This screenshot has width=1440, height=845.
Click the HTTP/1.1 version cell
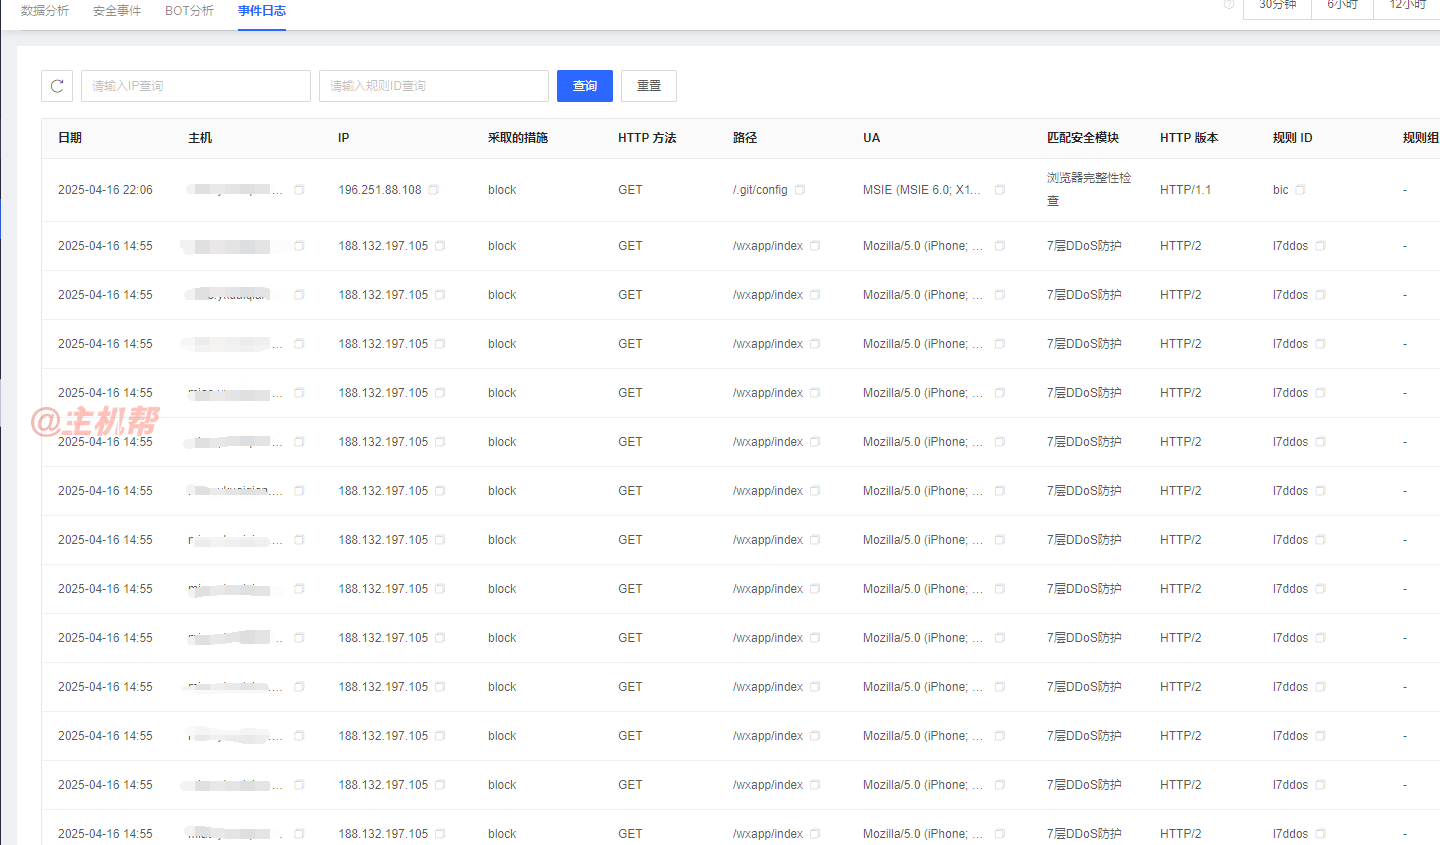tap(1185, 190)
